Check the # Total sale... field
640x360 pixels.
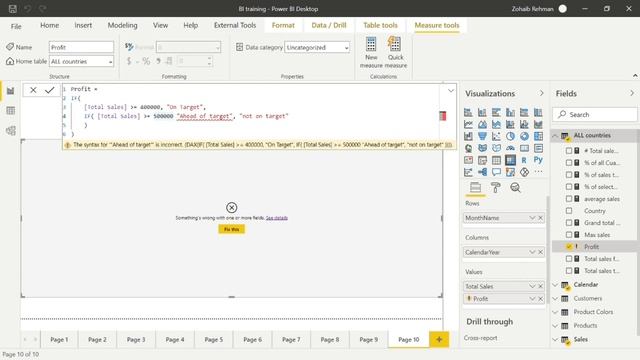[569, 151]
